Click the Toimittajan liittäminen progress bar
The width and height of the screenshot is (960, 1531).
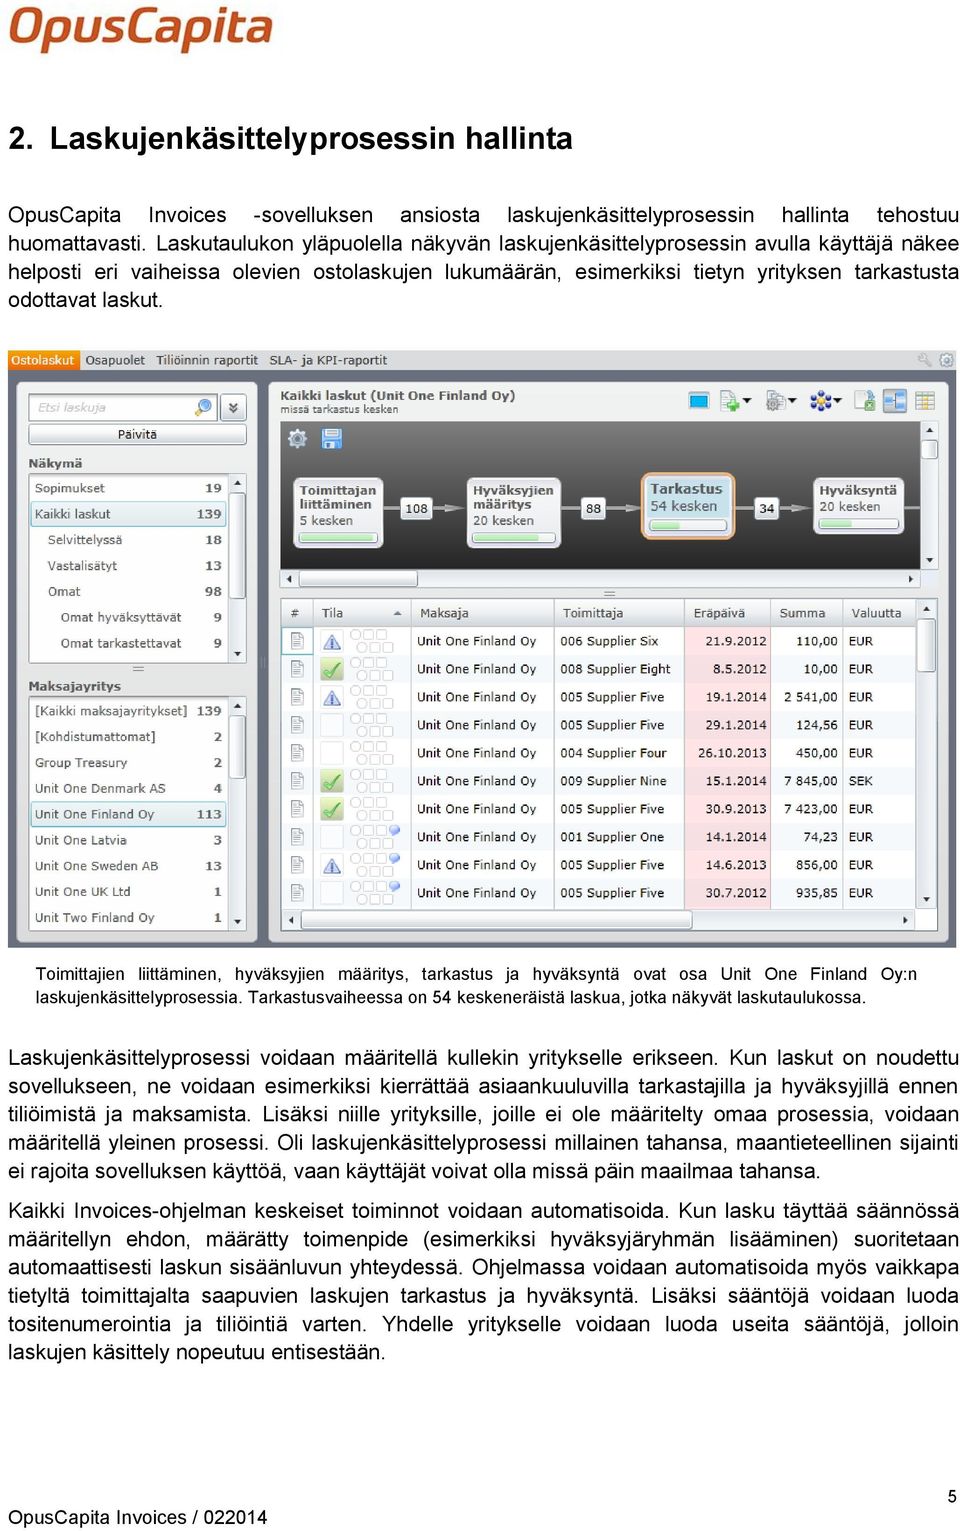point(338,538)
